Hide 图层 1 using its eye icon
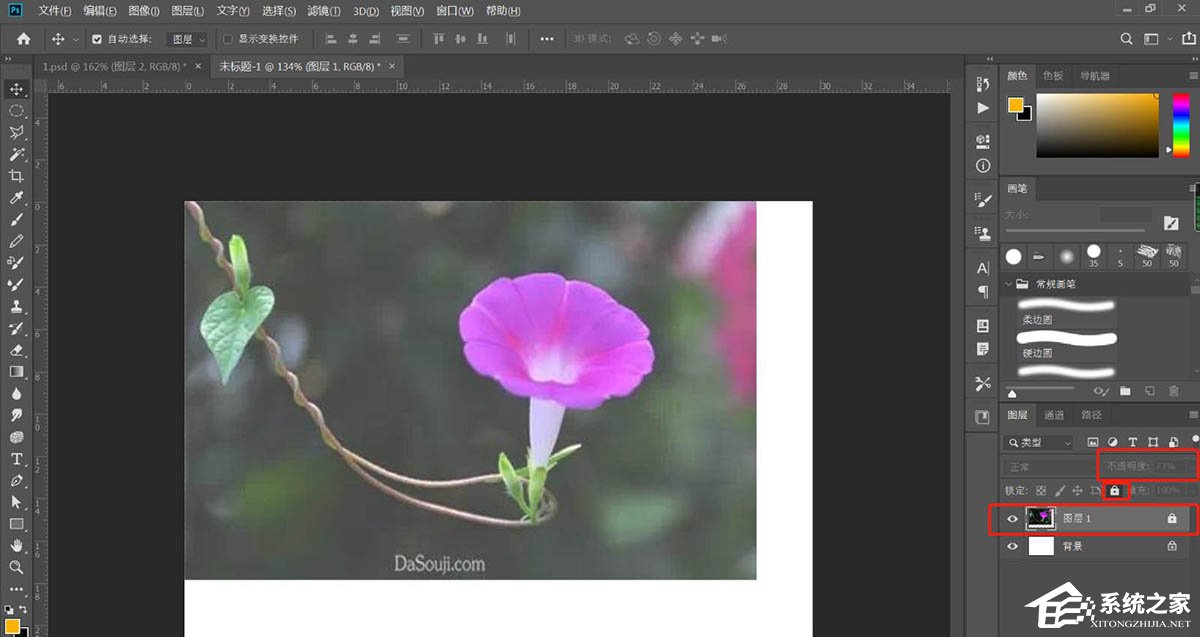Screen dimensions: 1200x637 tap(1012, 519)
